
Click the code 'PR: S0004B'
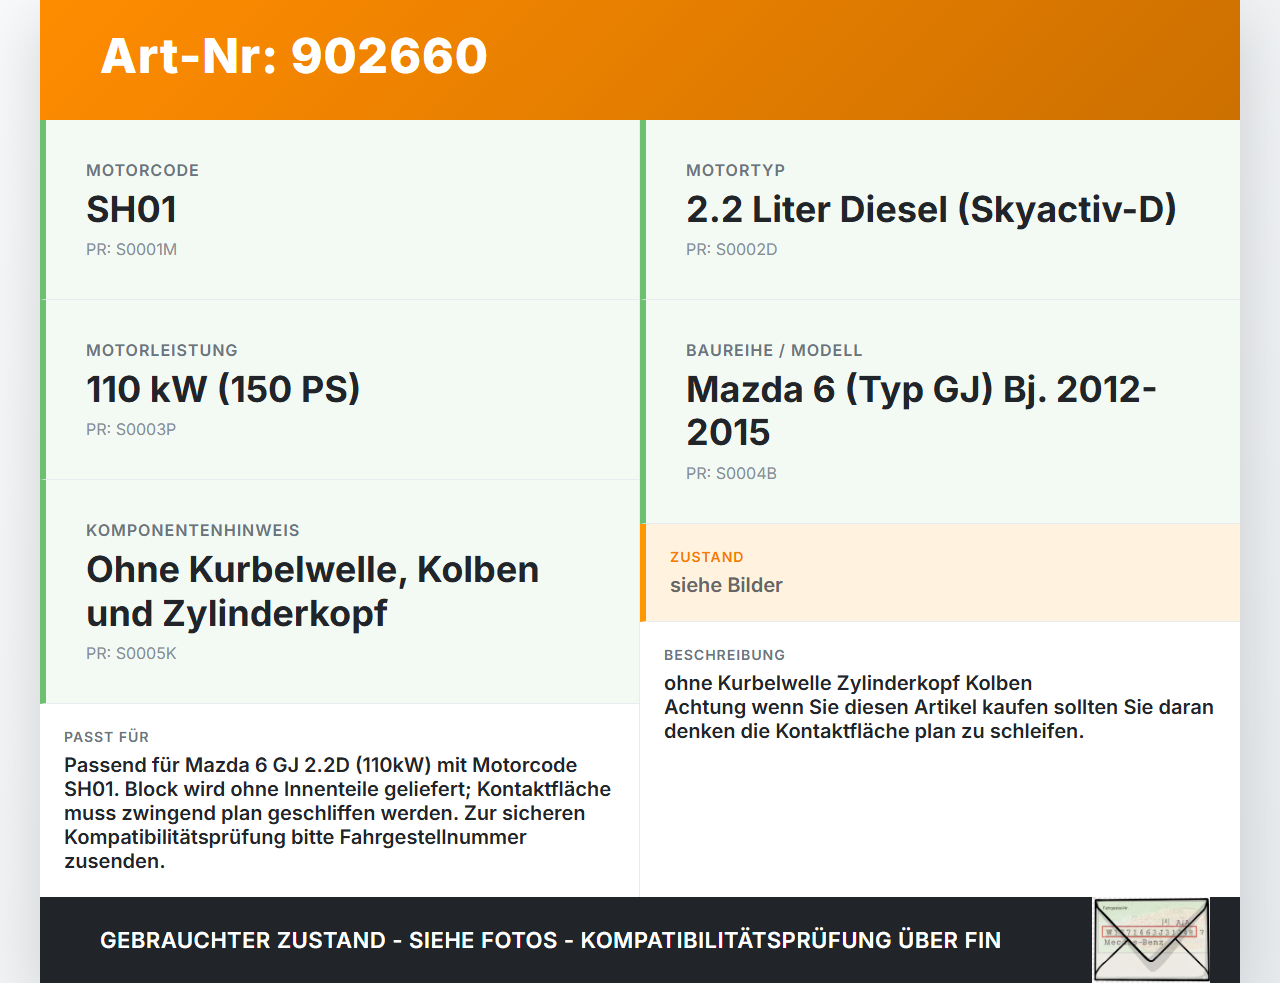732,473
